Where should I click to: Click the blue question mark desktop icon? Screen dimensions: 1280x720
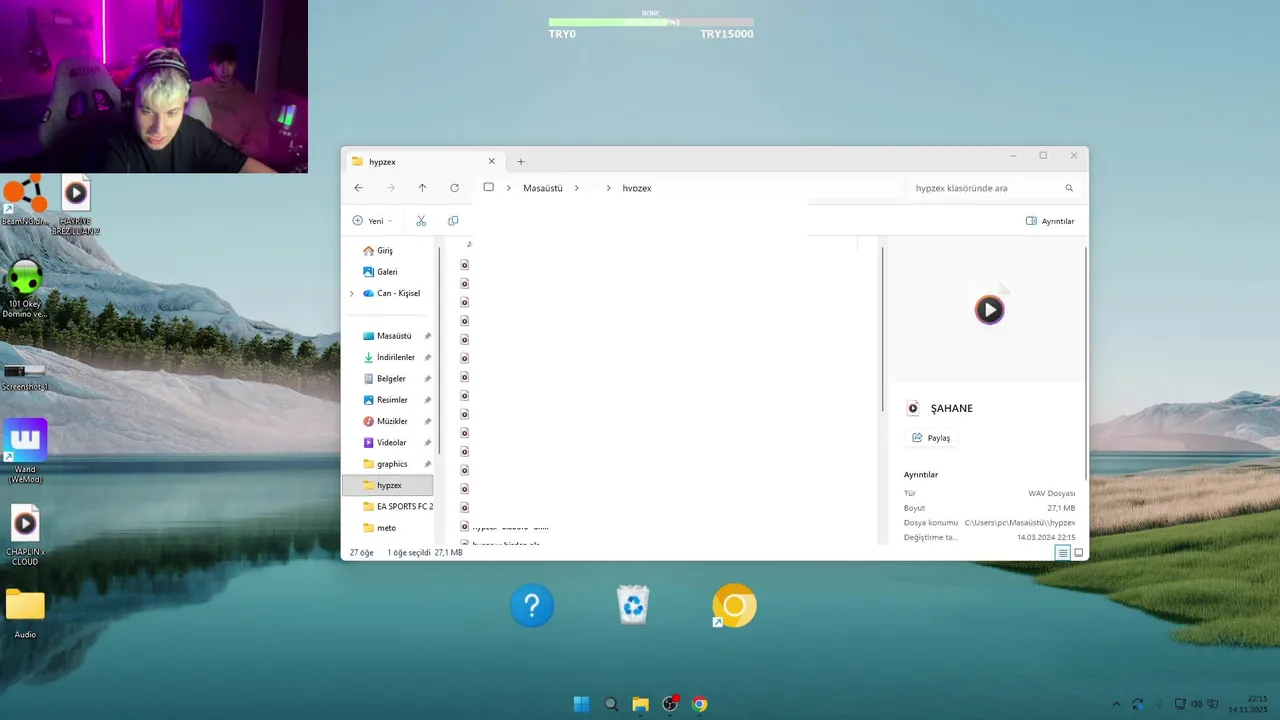(x=532, y=605)
